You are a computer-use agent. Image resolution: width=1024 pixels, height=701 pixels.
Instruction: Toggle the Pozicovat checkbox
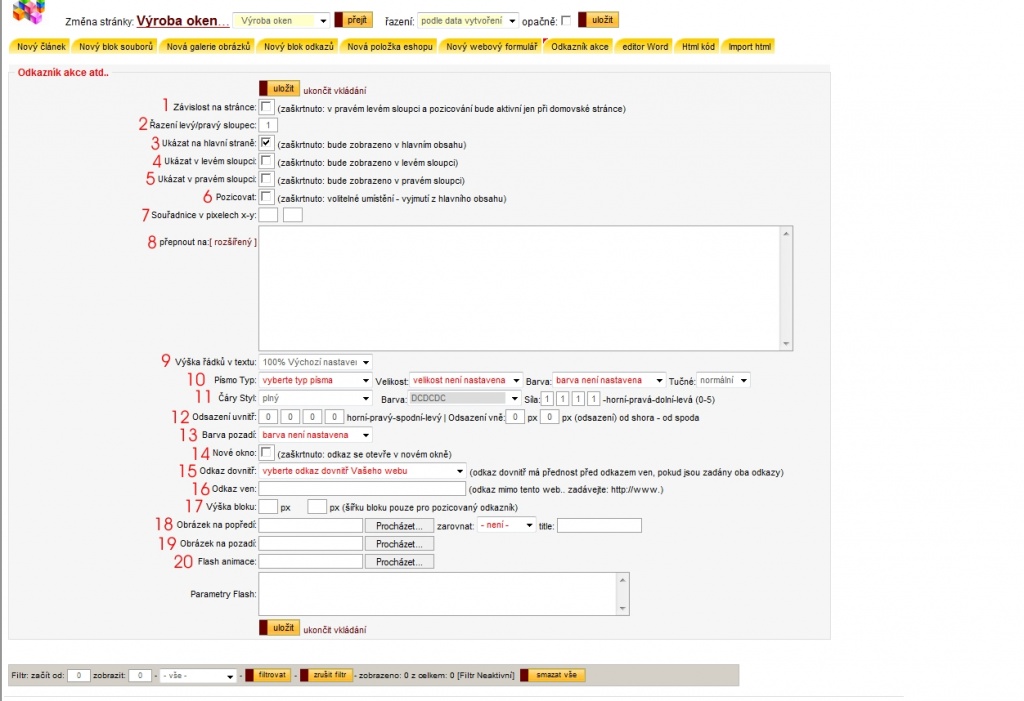point(266,197)
